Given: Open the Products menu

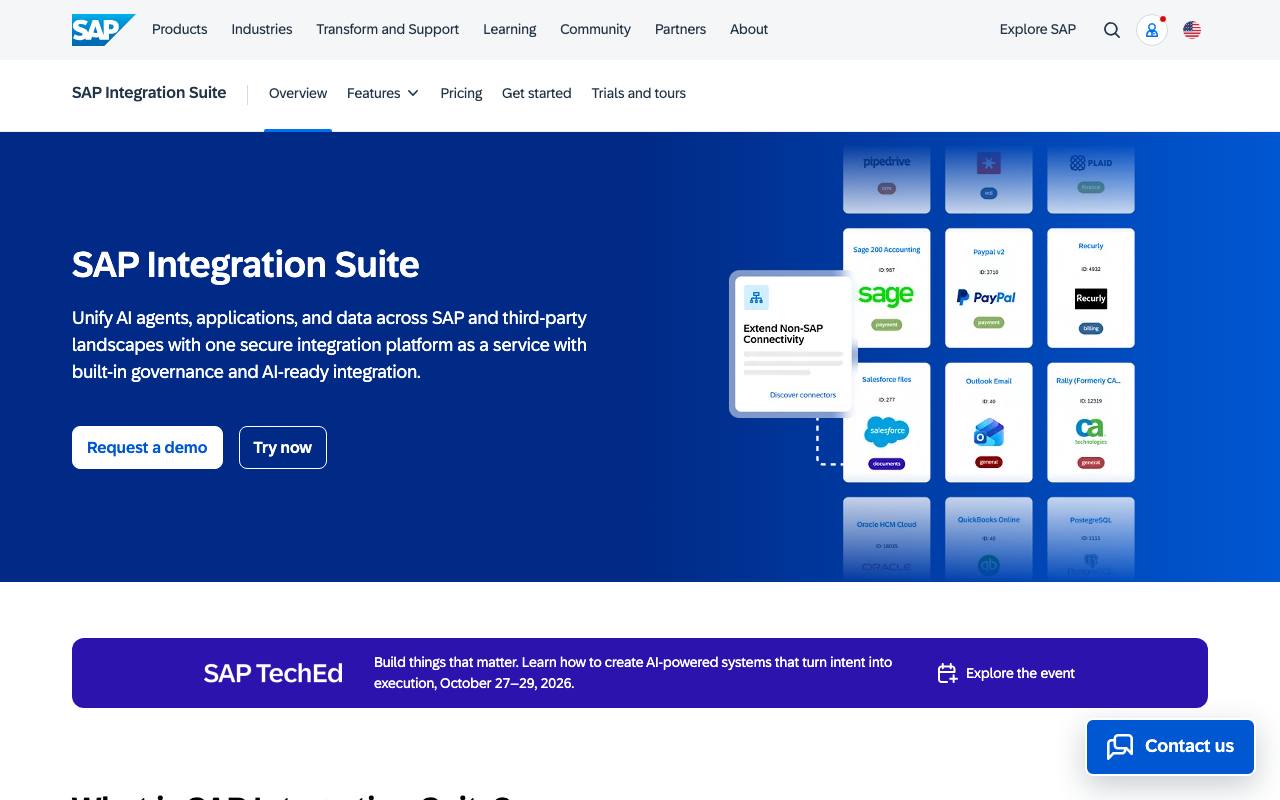Looking at the screenshot, I should pos(180,30).
